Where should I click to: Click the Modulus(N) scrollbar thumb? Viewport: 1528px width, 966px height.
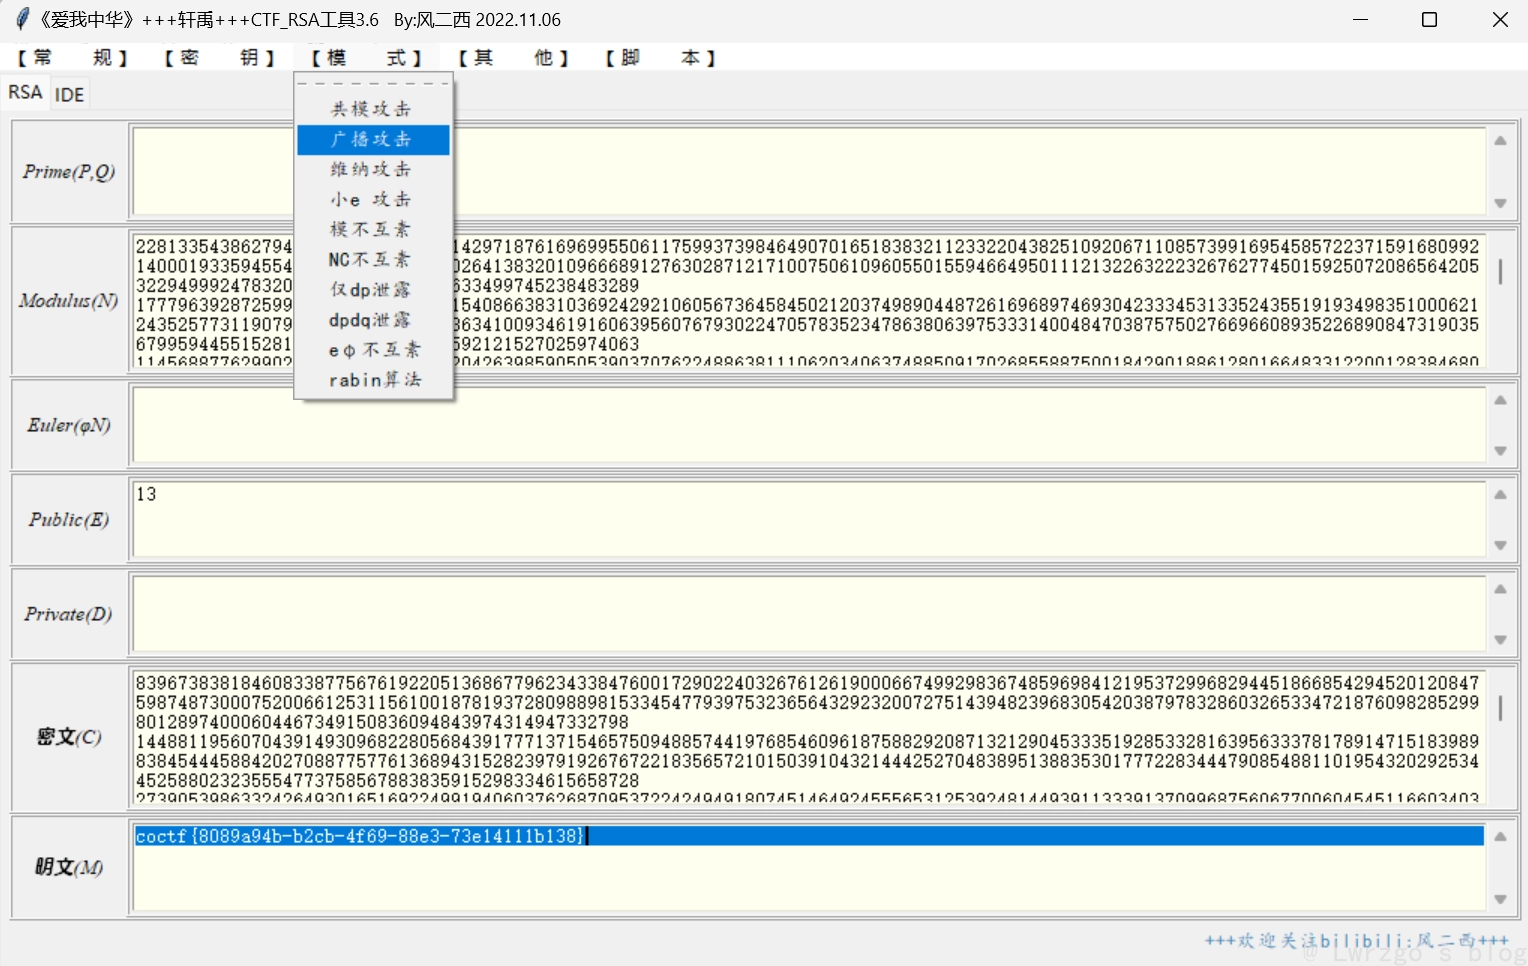pyautogui.click(x=1500, y=271)
